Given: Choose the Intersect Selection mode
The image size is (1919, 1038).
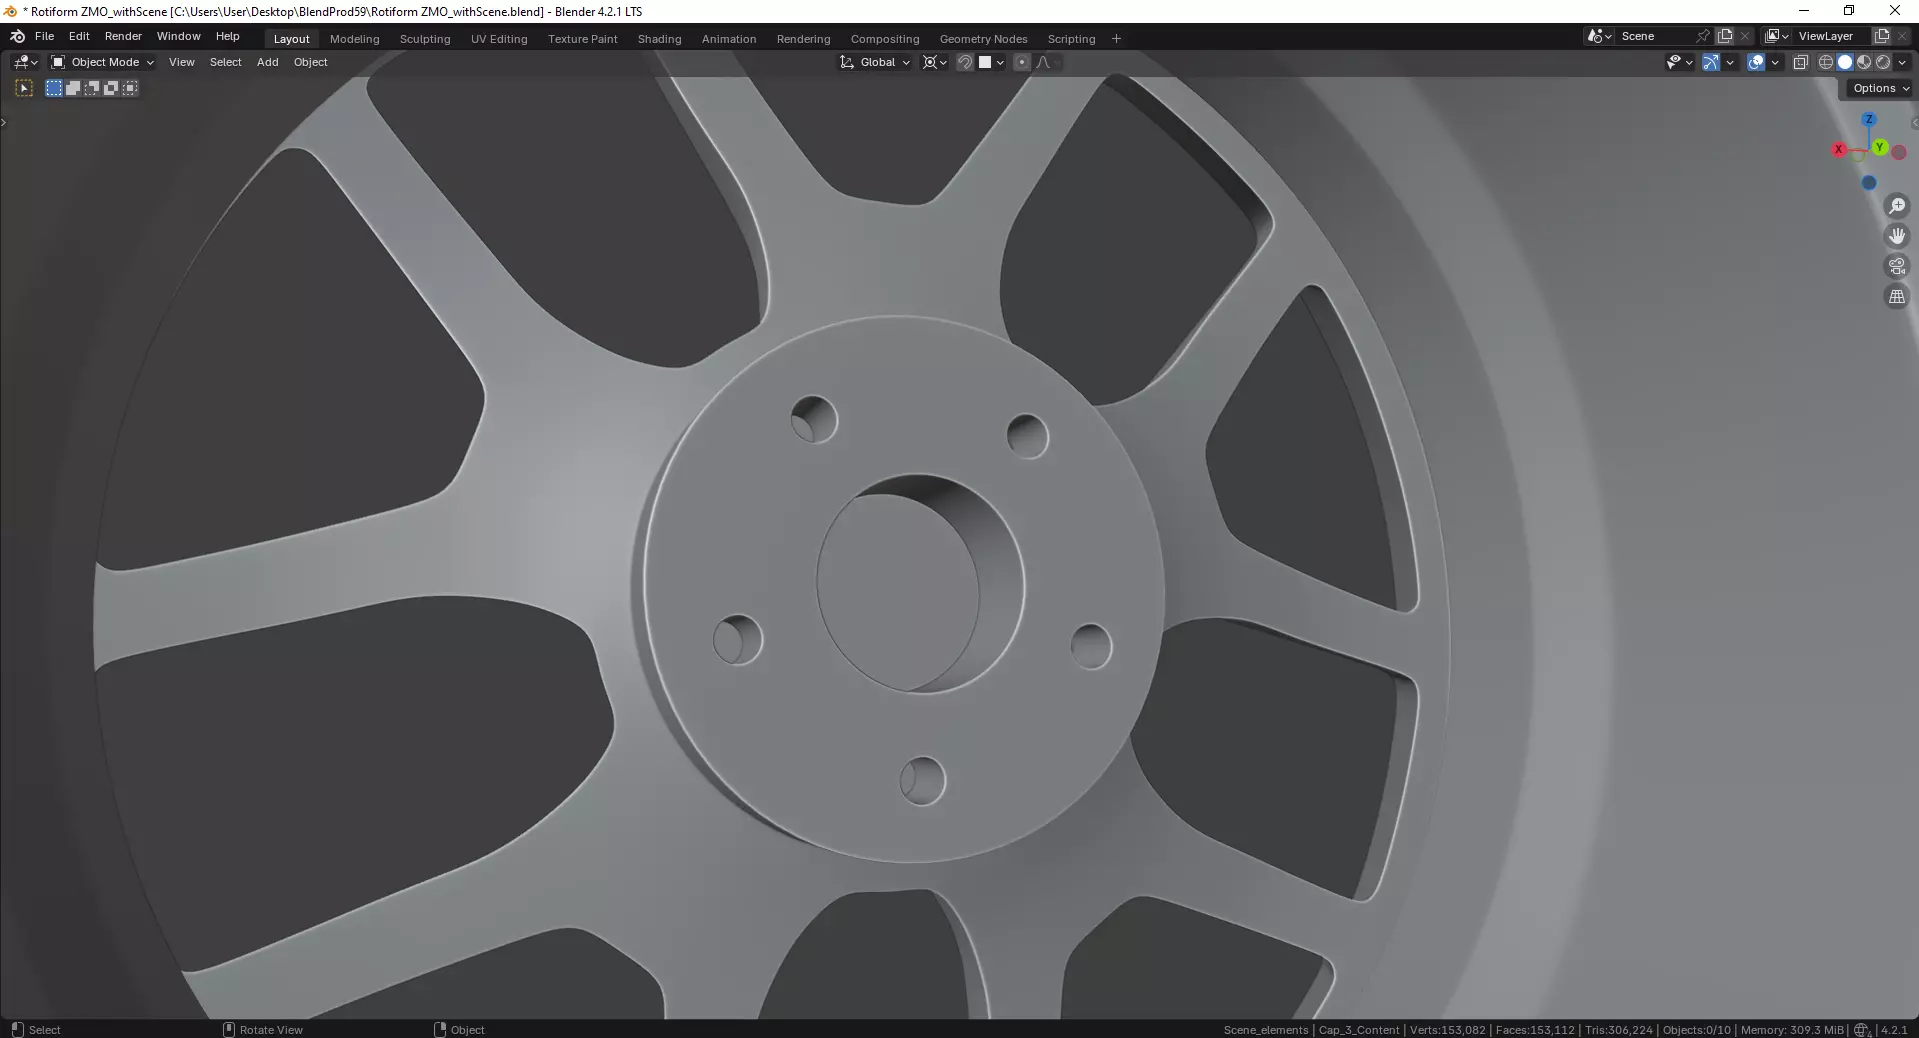Looking at the screenshot, I should pyautogui.click(x=130, y=88).
